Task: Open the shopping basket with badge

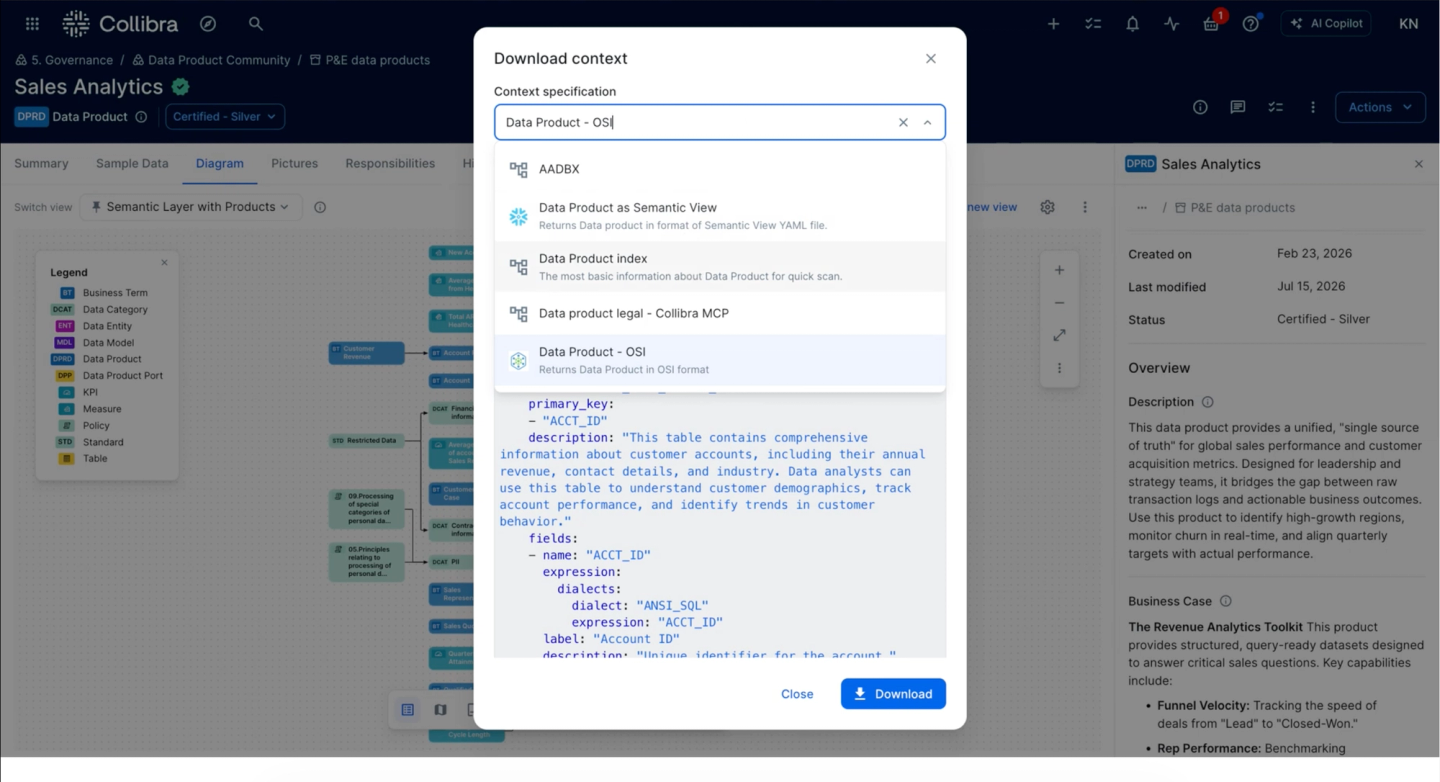Action: (1212, 23)
